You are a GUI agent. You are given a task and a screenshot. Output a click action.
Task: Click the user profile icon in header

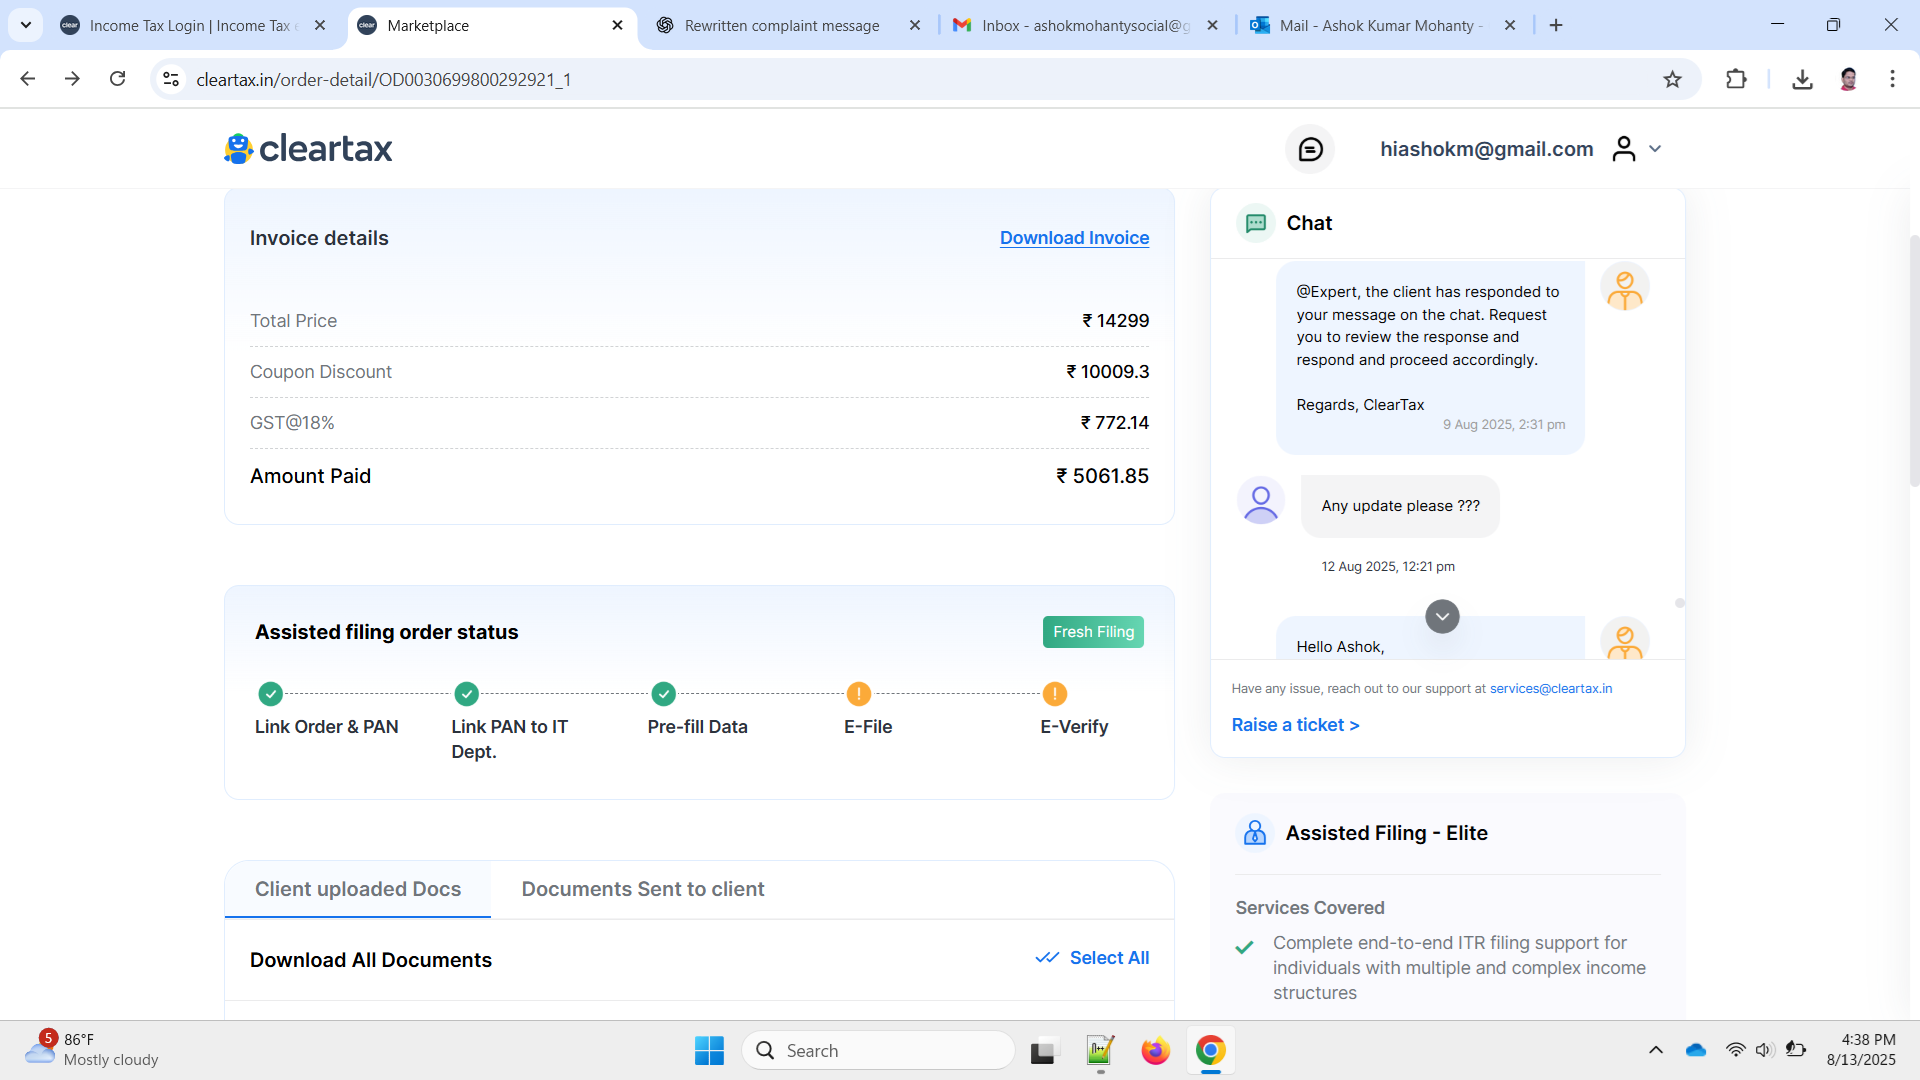coord(1624,149)
